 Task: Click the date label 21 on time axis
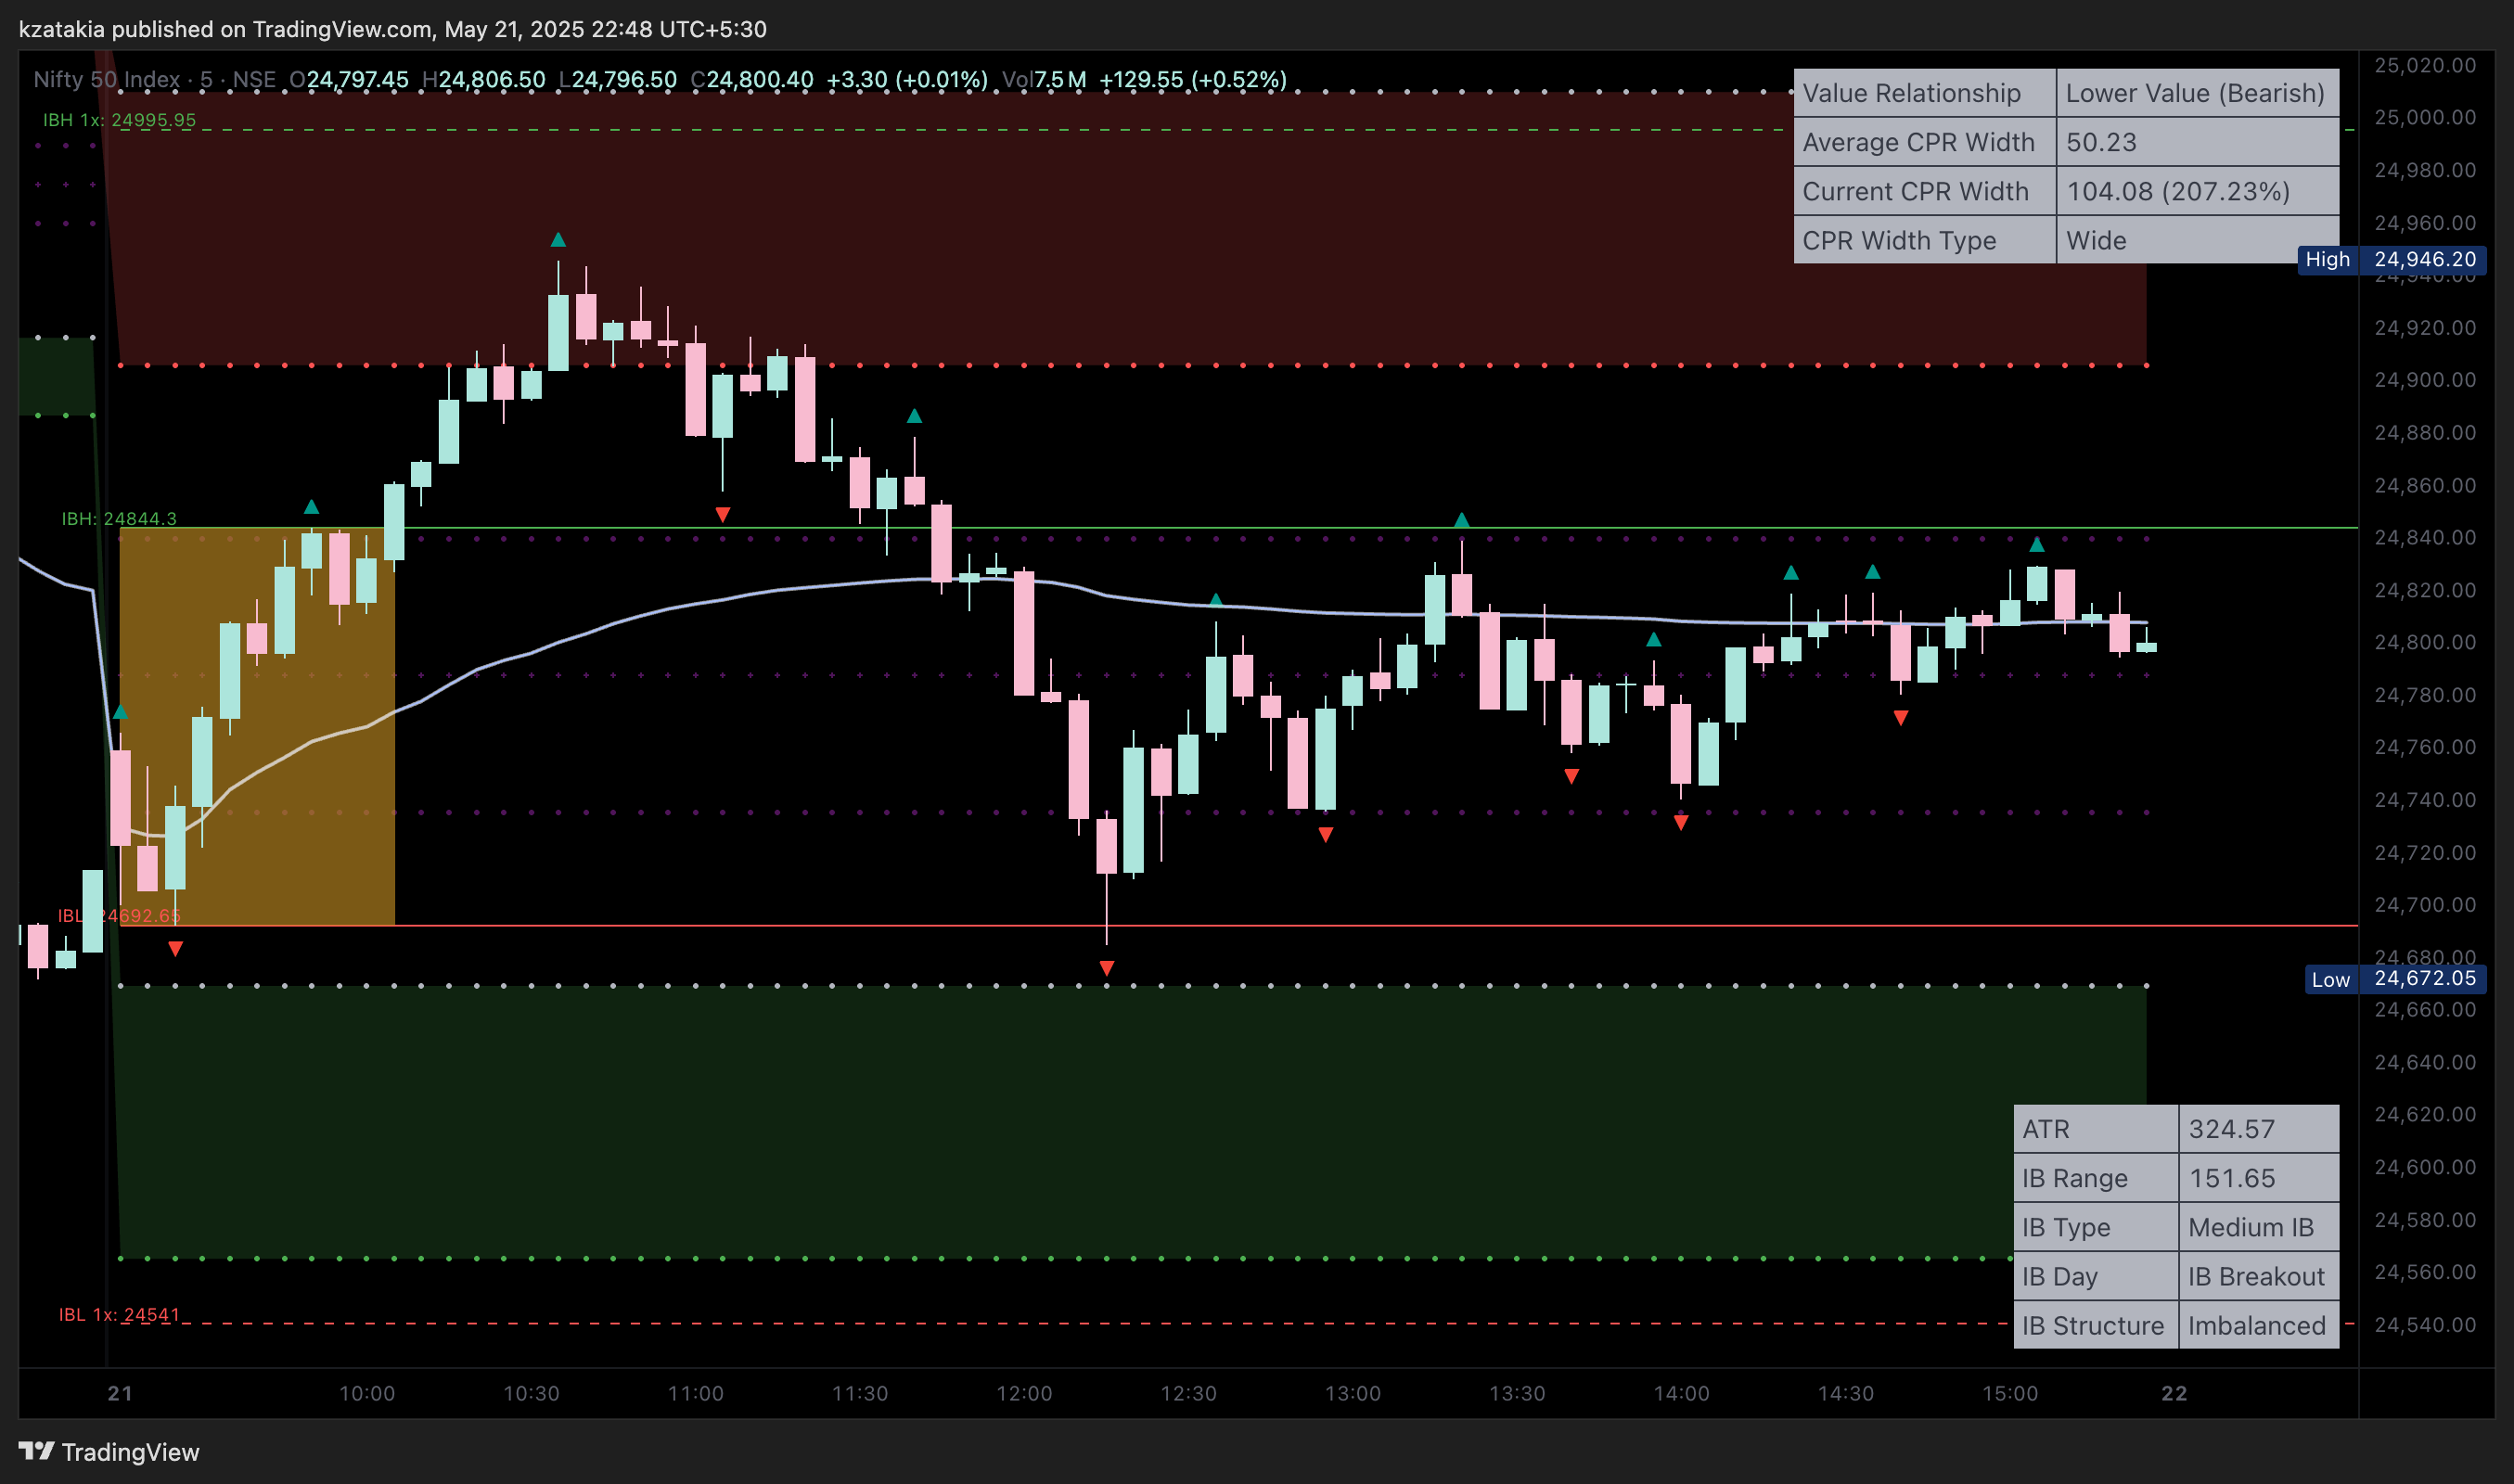pyautogui.click(x=120, y=1393)
